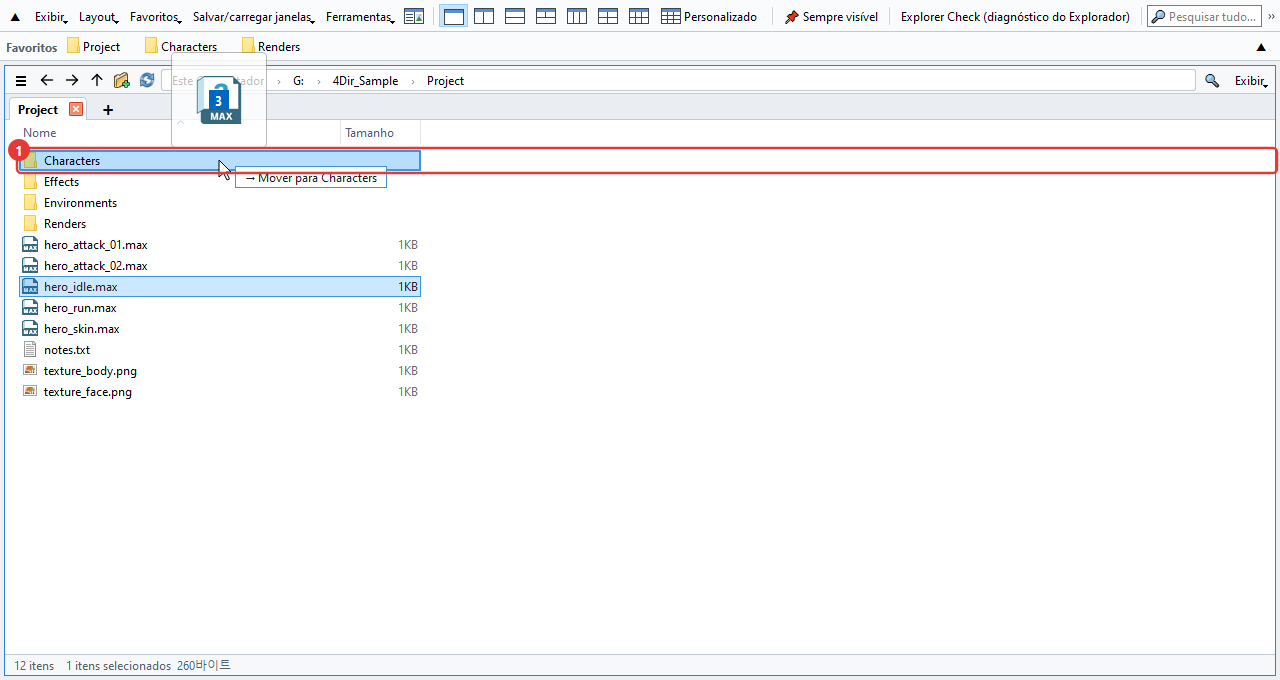The height and width of the screenshot is (680, 1280).
Task: Select the single-pane layout icon
Action: tap(453, 17)
